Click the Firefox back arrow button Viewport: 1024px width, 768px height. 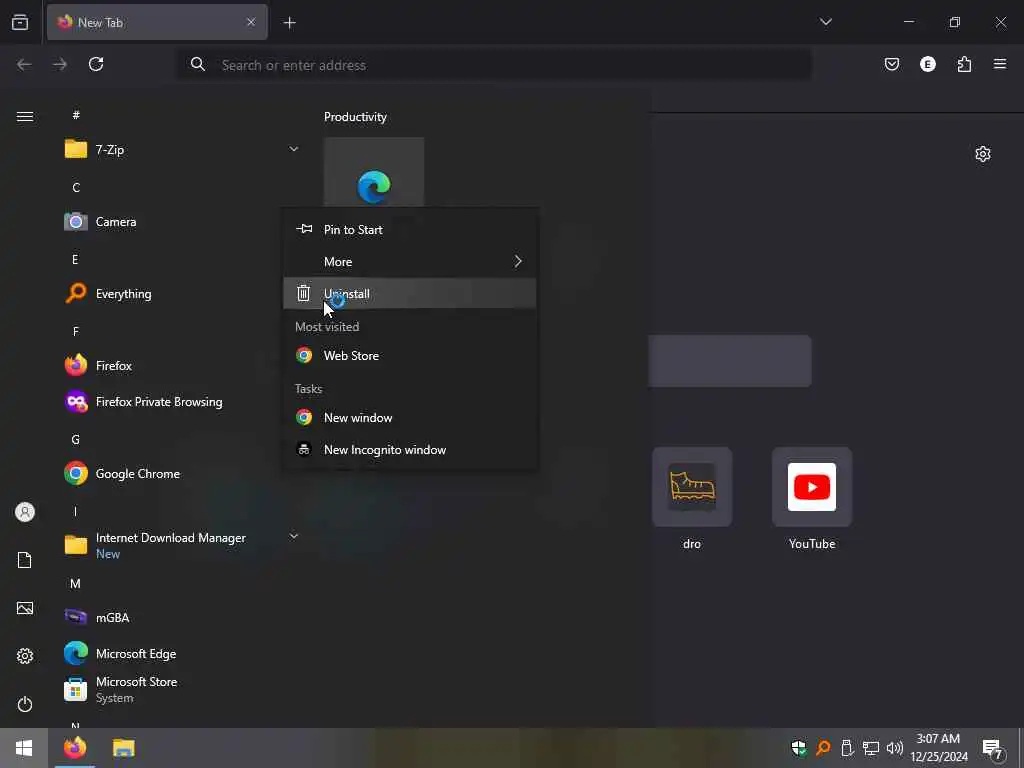click(24, 64)
